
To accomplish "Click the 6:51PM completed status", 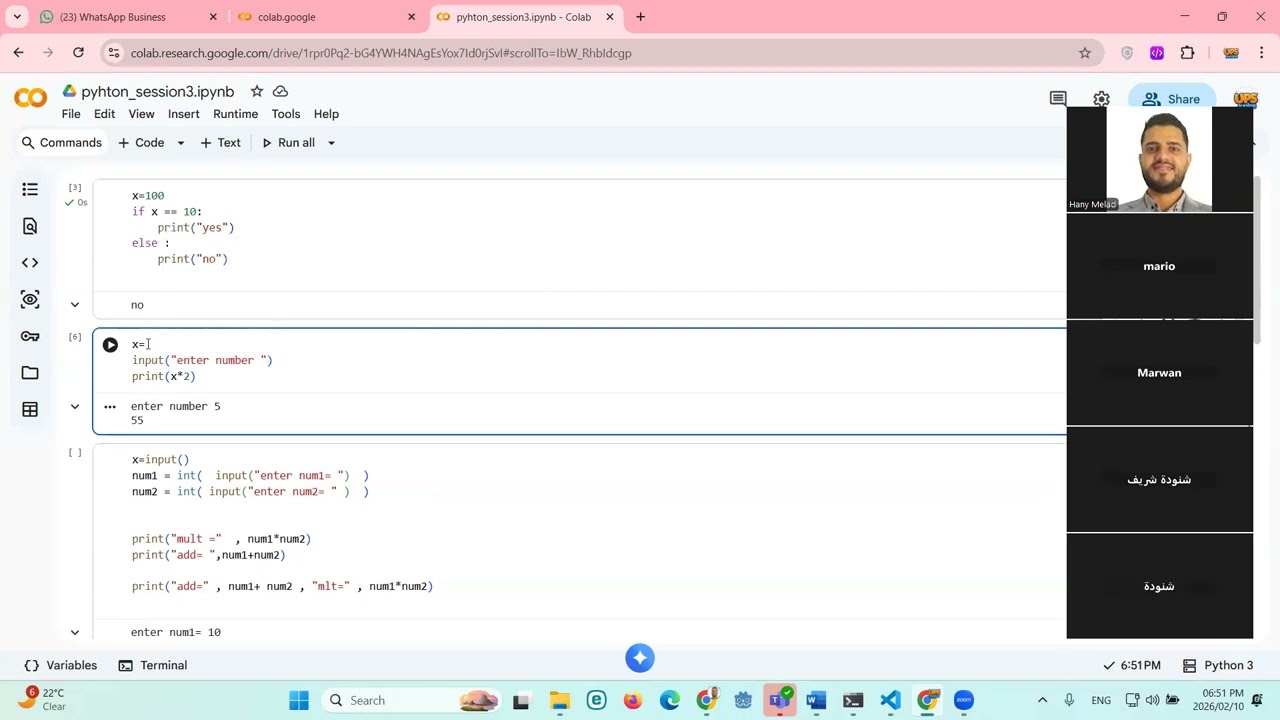I will 1131,665.
